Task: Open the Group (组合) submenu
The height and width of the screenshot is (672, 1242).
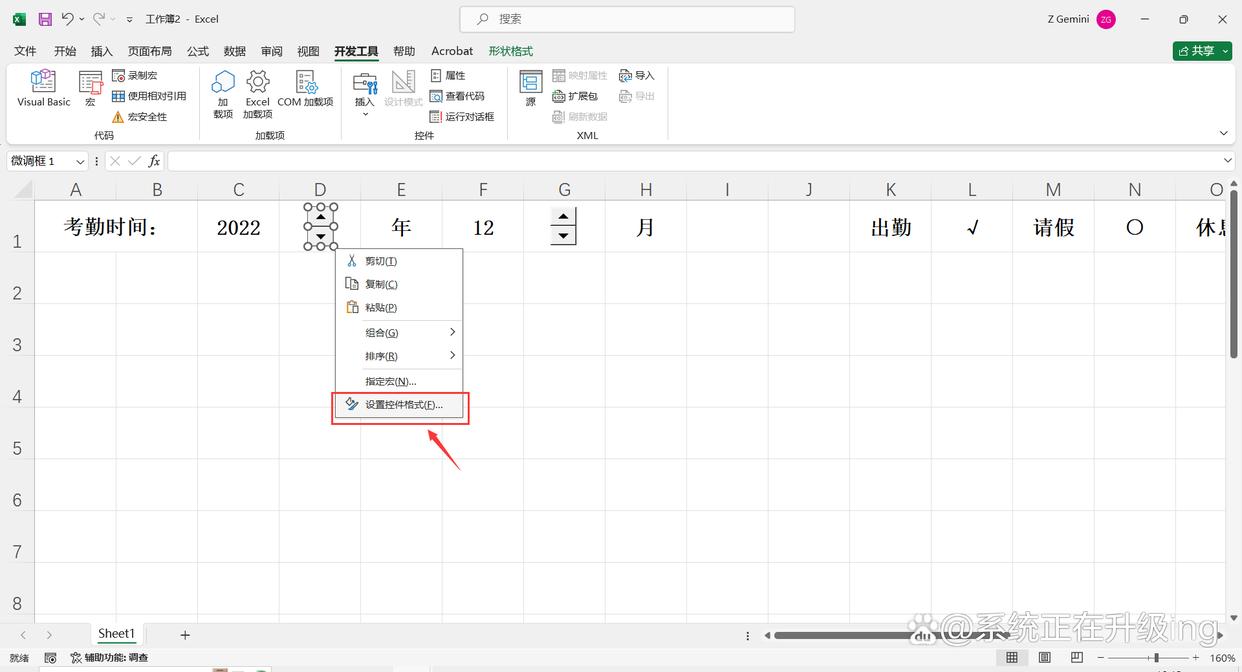Action: [399, 332]
